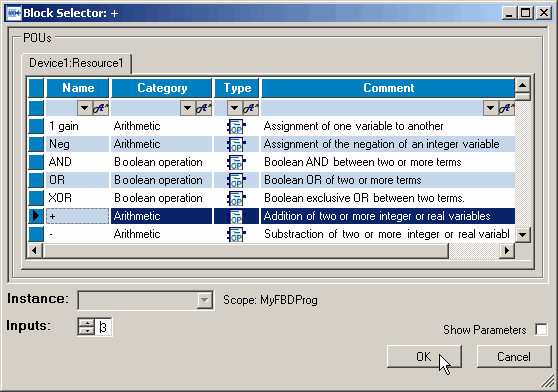Click comment 'Boolean OR of two or more terms'
The image size is (558, 392).
click(x=342, y=180)
